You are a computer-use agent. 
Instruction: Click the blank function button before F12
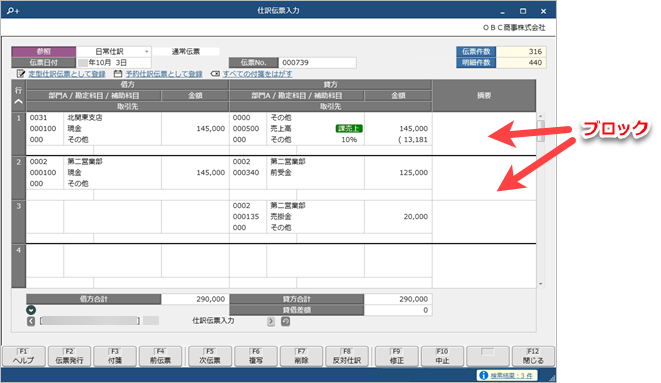(488, 356)
